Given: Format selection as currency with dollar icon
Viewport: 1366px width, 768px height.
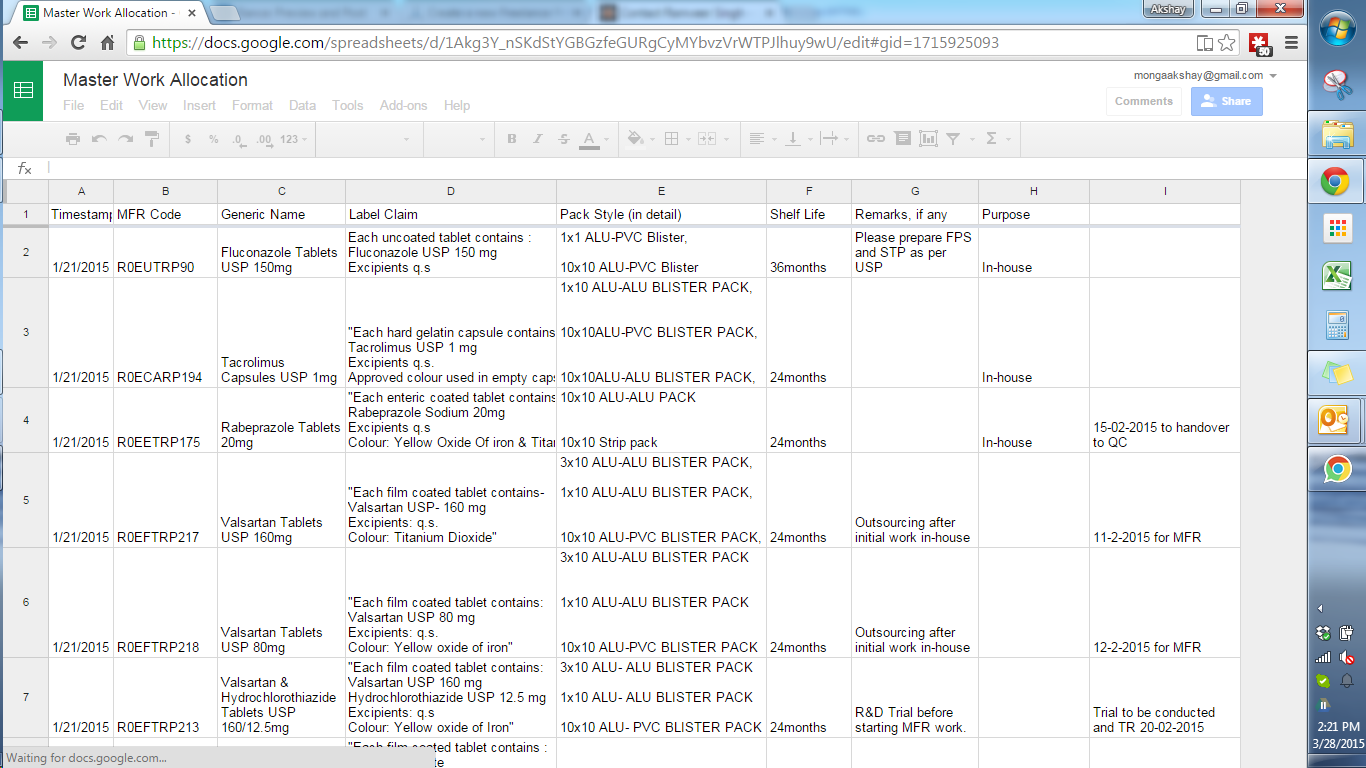Looking at the screenshot, I should [x=188, y=139].
